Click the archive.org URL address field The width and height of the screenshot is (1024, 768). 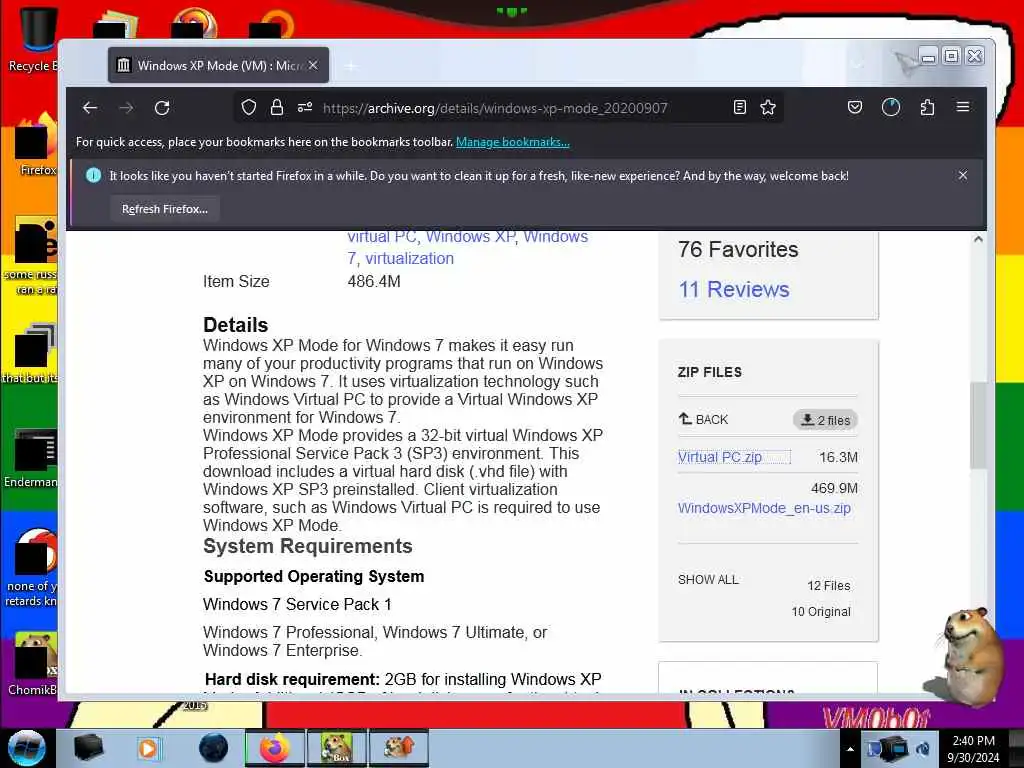(x=495, y=108)
